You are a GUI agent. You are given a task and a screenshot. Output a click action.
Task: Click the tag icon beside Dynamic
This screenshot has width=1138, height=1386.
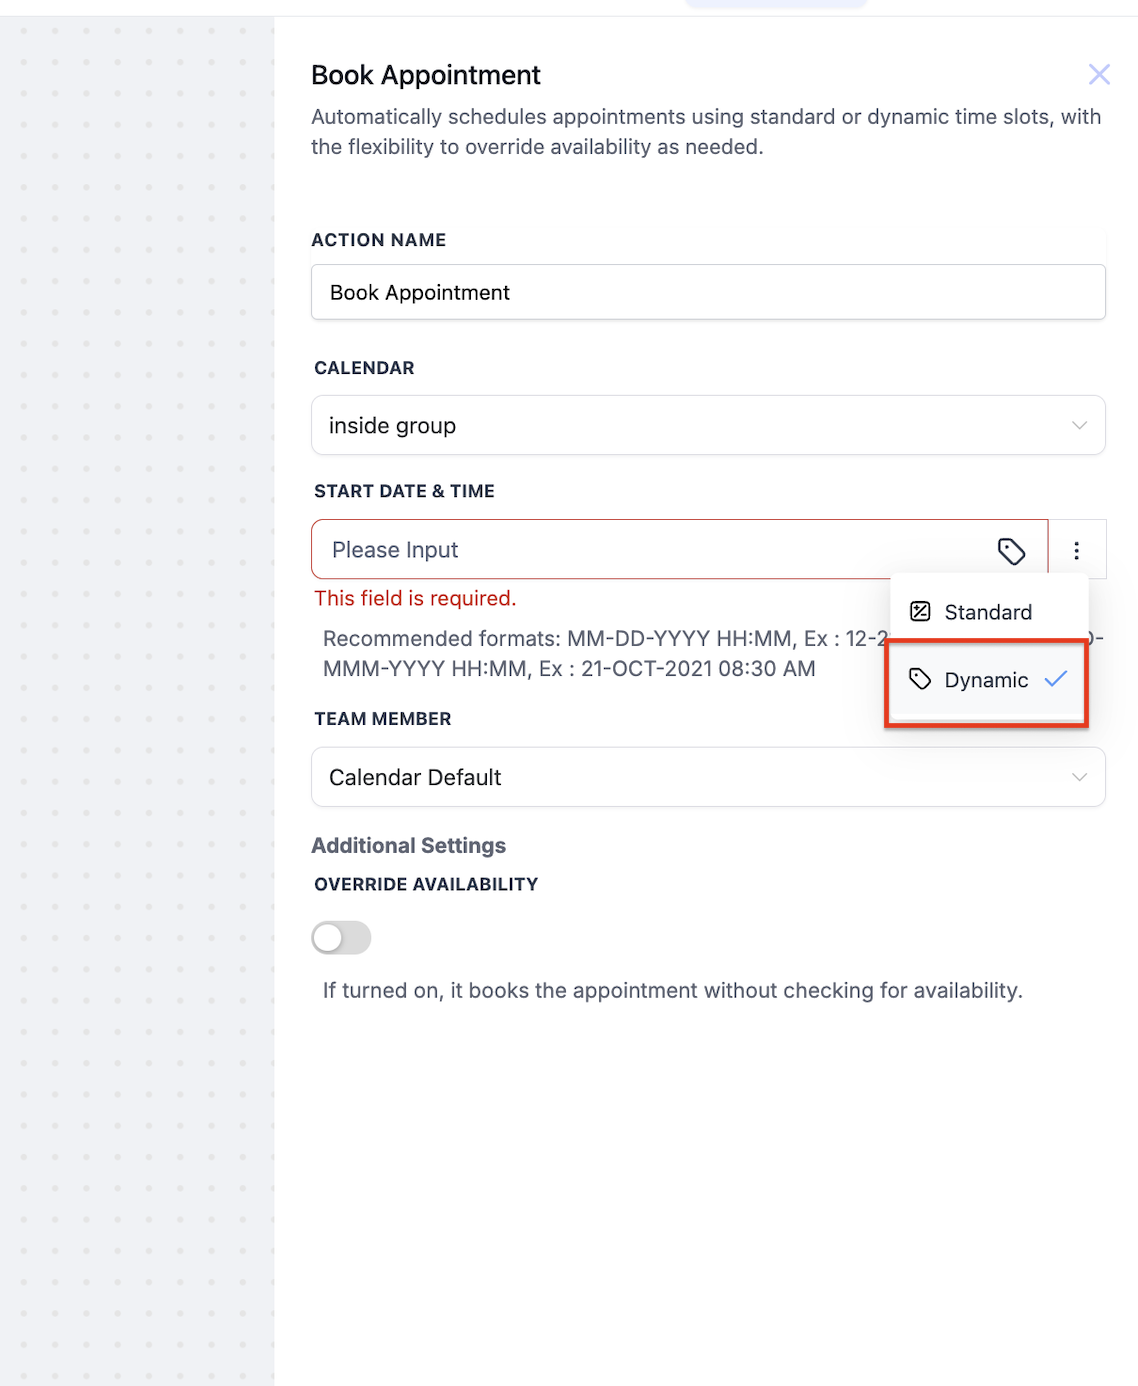click(920, 680)
